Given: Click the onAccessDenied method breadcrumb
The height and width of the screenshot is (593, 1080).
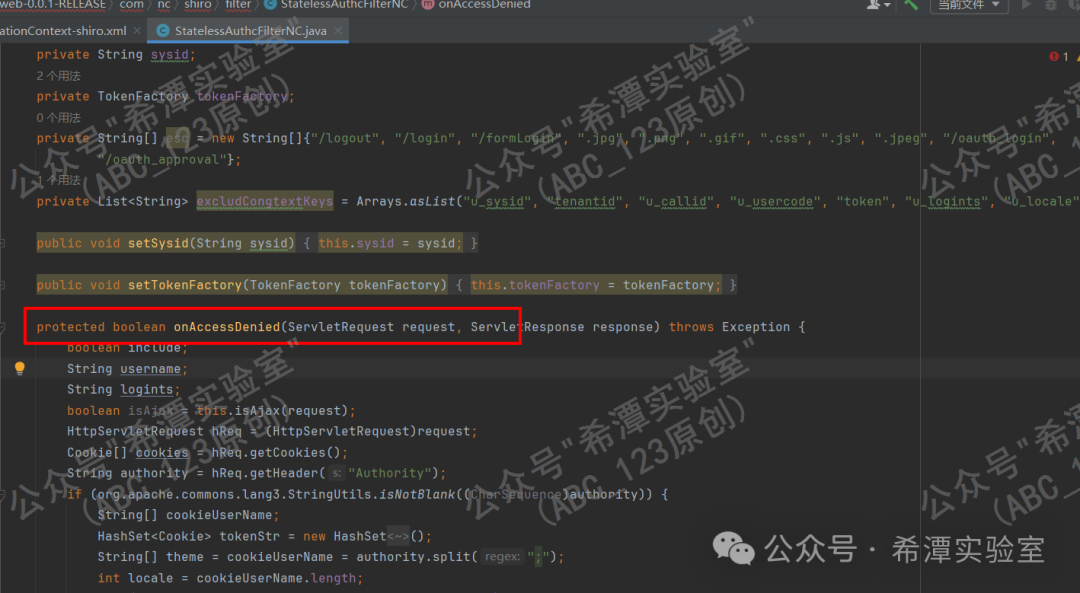Looking at the screenshot, I should pos(484,5).
